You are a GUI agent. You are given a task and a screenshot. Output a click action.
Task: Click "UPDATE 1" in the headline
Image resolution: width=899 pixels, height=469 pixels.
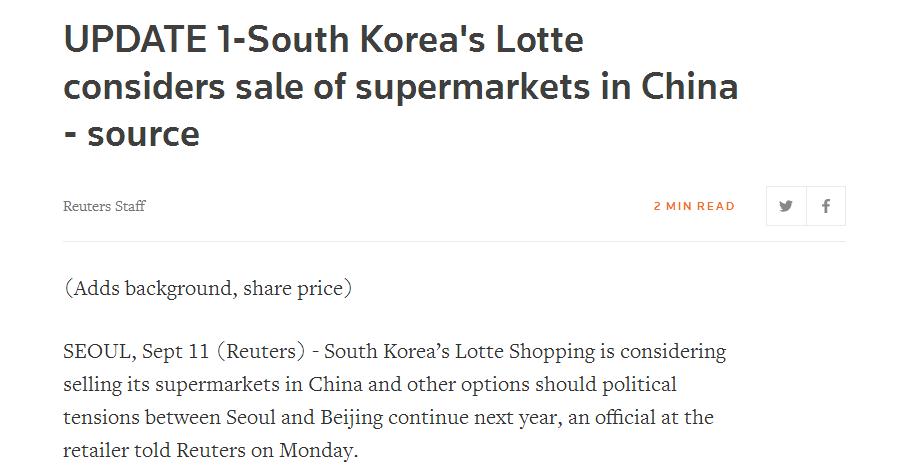click(x=147, y=40)
